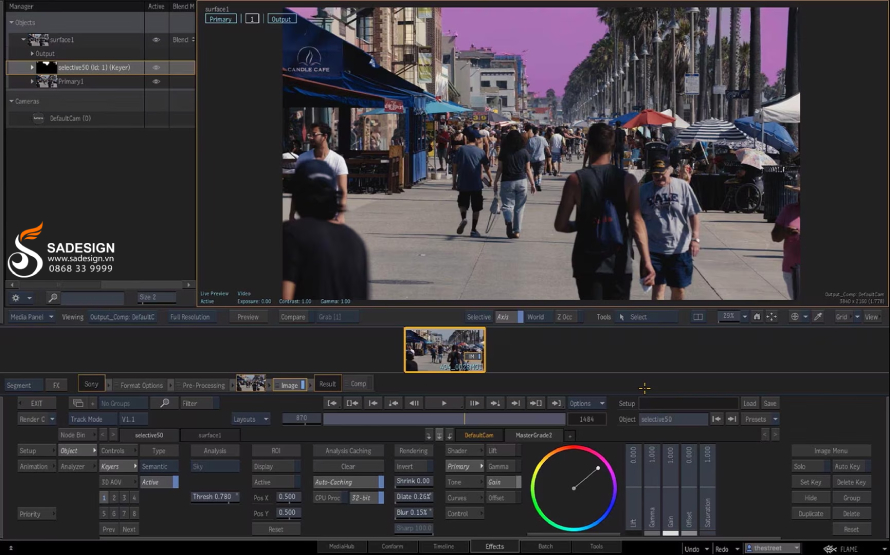The width and height of the screenshot is (890, 555).
Task: Toggle the Invert rendering button
Action: coord(413,466)
